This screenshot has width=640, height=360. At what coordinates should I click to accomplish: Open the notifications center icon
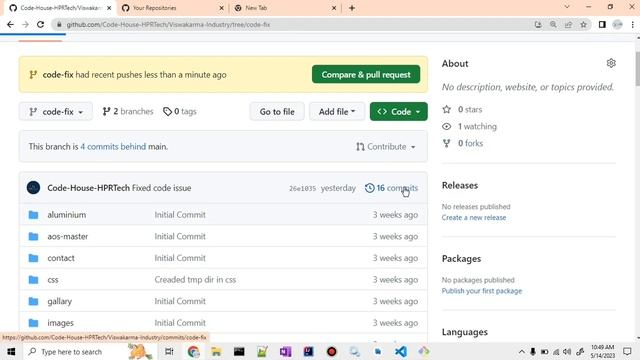coord(627,351)
